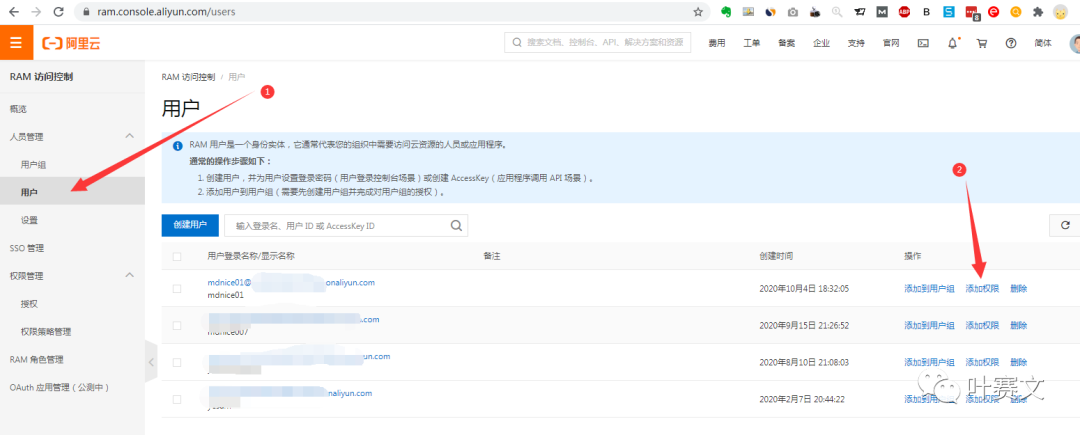This screenshot has width=1080, height=435.
Task: Open 支持 in the top navigation
Action: [856, 43]
